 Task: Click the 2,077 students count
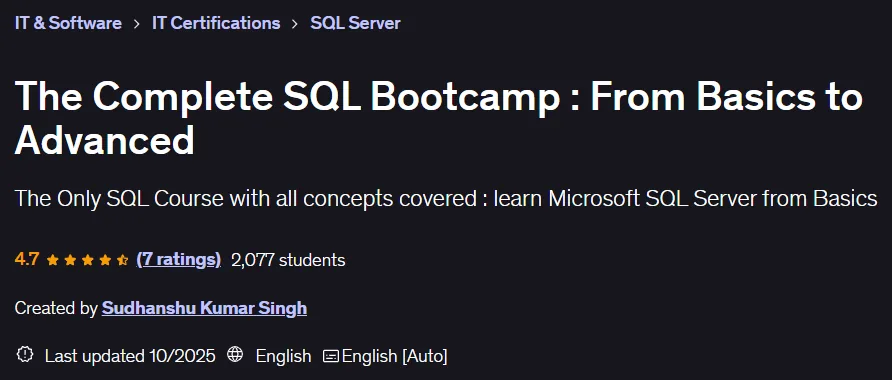(x=288, y=260)
